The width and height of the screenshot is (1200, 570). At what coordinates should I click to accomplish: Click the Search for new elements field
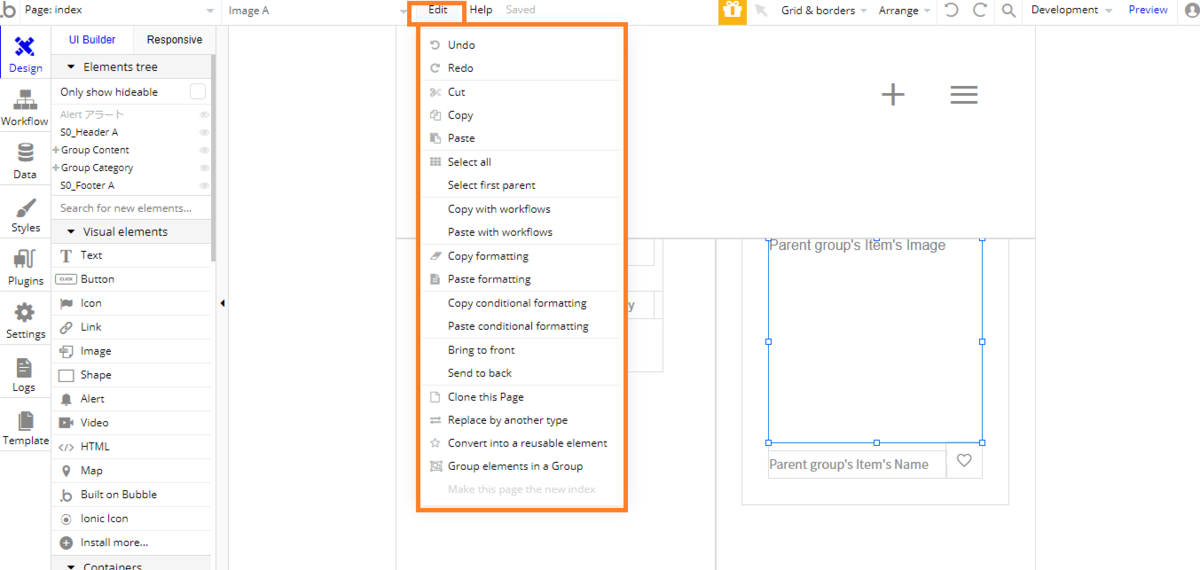(131, 208)
